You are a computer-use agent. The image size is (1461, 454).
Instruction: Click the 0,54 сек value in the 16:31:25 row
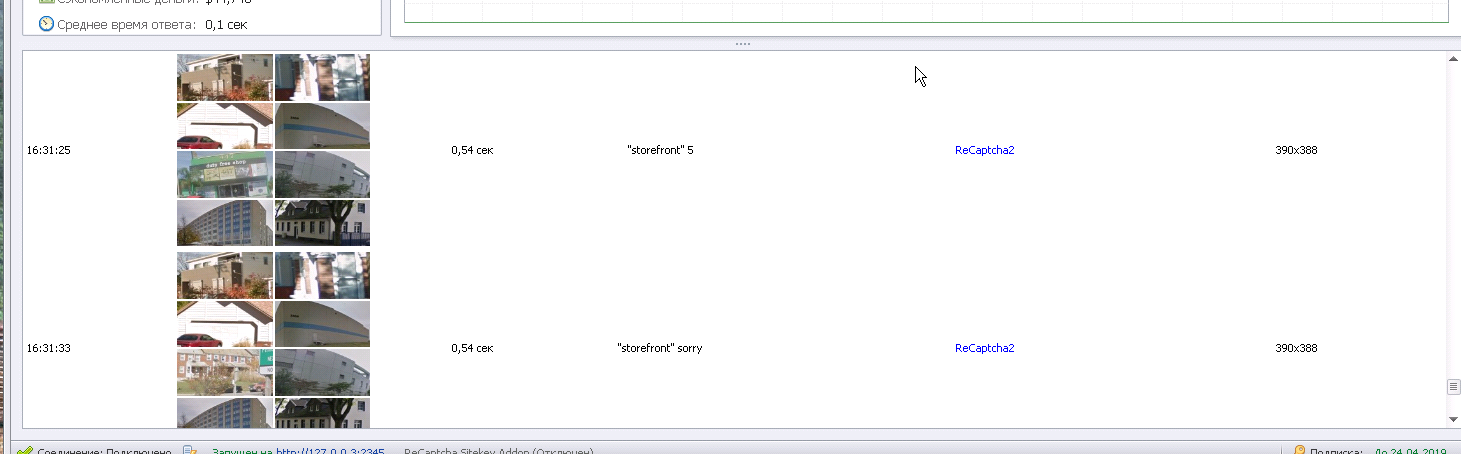click(472, 150)
